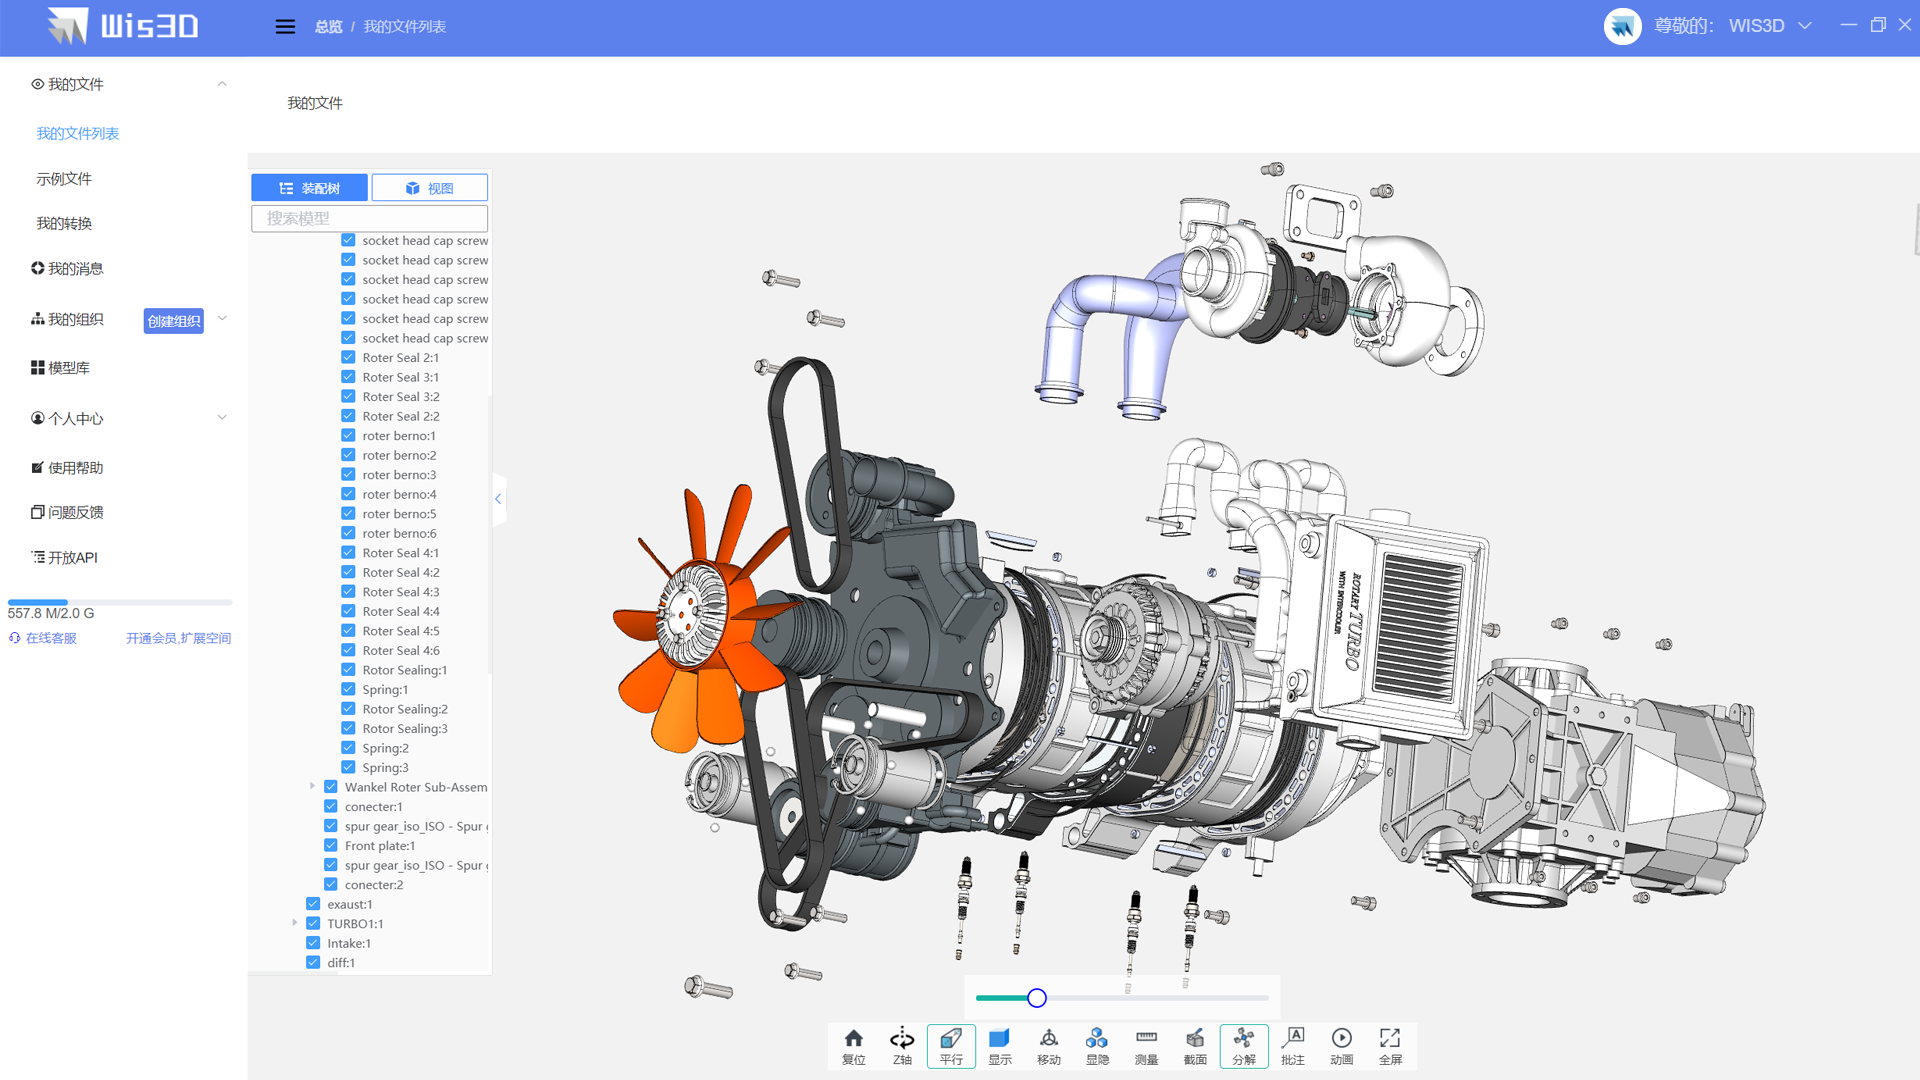1920x1080 pixels.
Task: Select the roter berno:4 tree item
Action: tap(399, 494)
